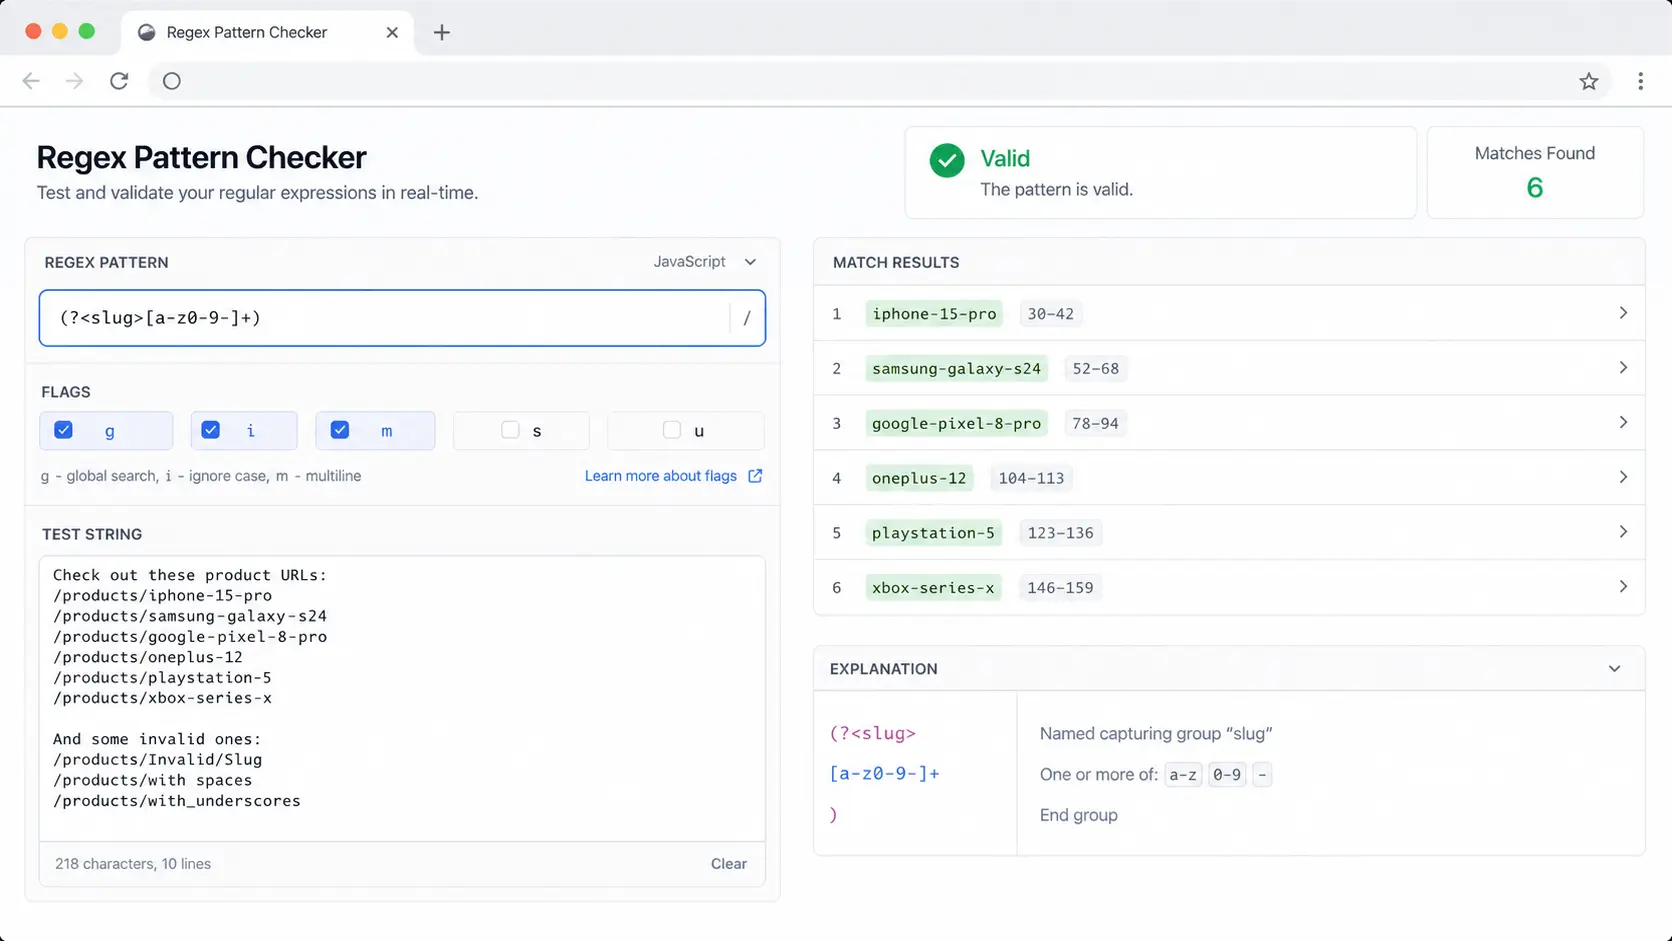
Task: Click the green Valid checkmark icon
Action: click(x=947, y=160)
